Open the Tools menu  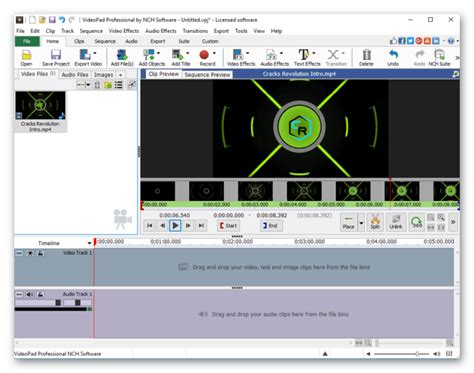(241, 31)
